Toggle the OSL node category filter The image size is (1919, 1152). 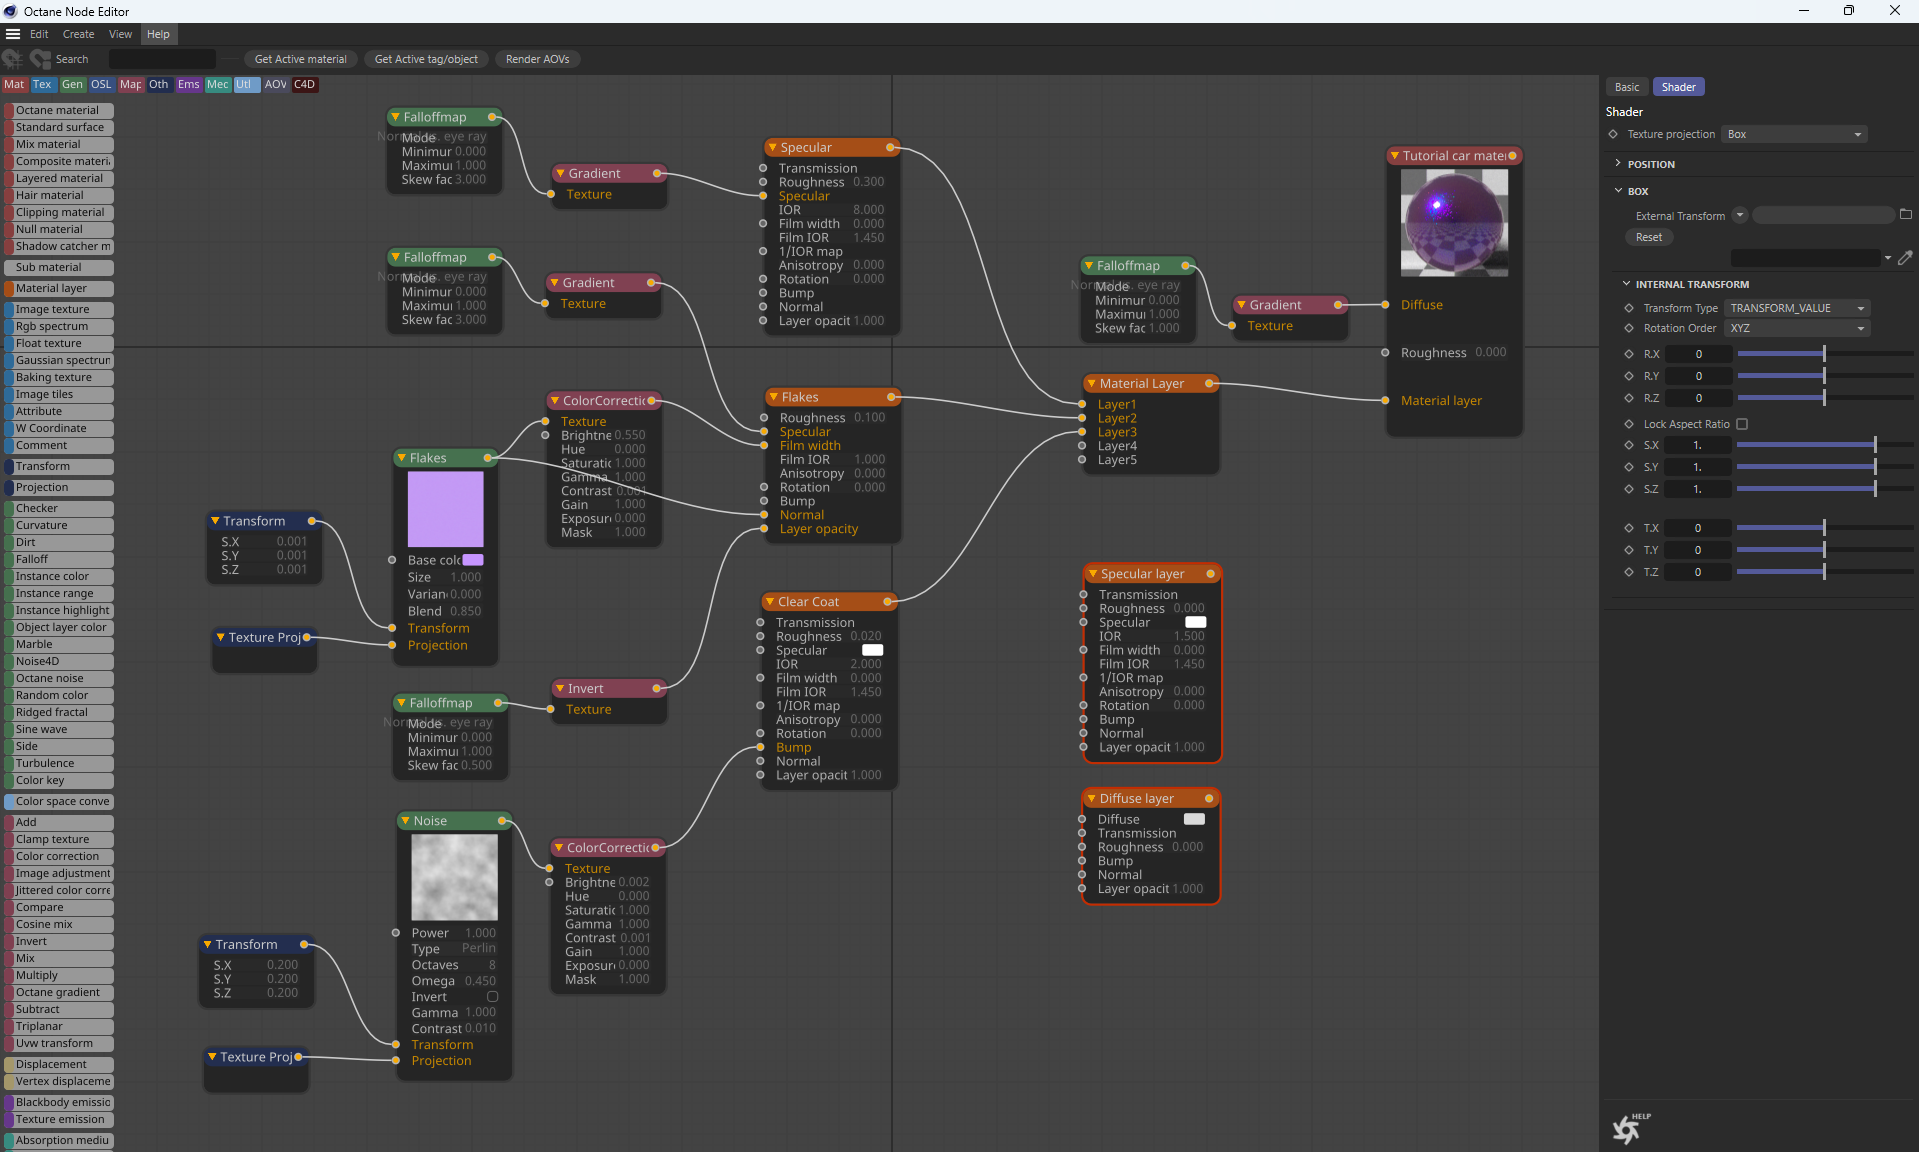(101, 85)
